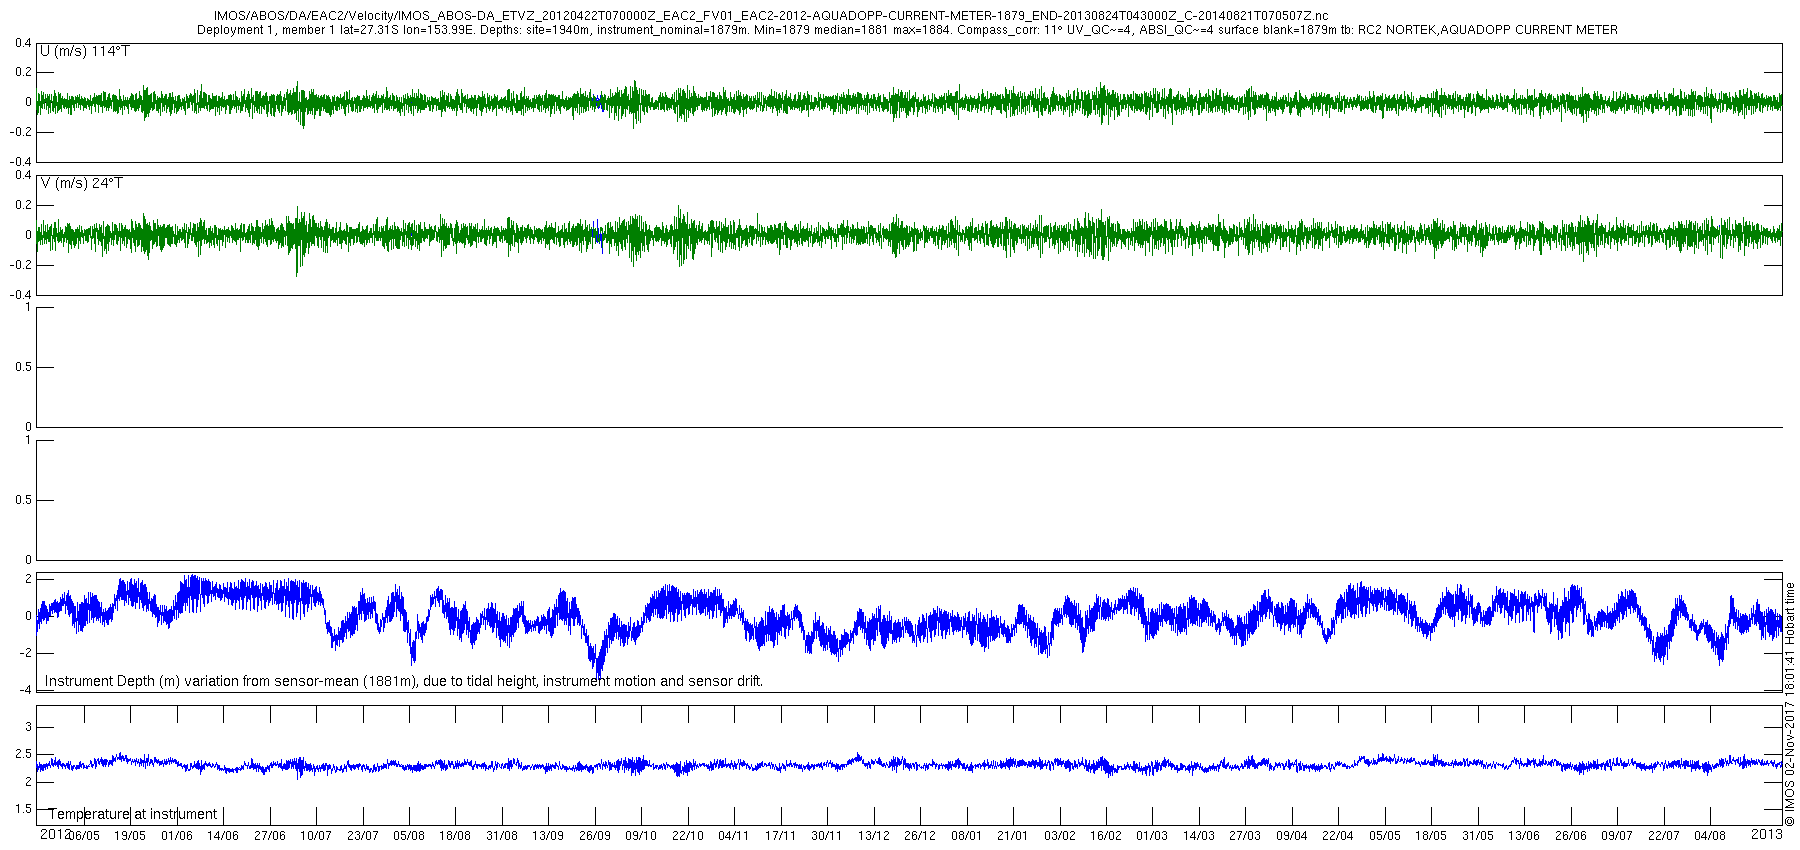This screenshot has width=1800, height=850.
Task: Click the 'Deployment 1, member 1' metadata line
Action: (907, 30)
